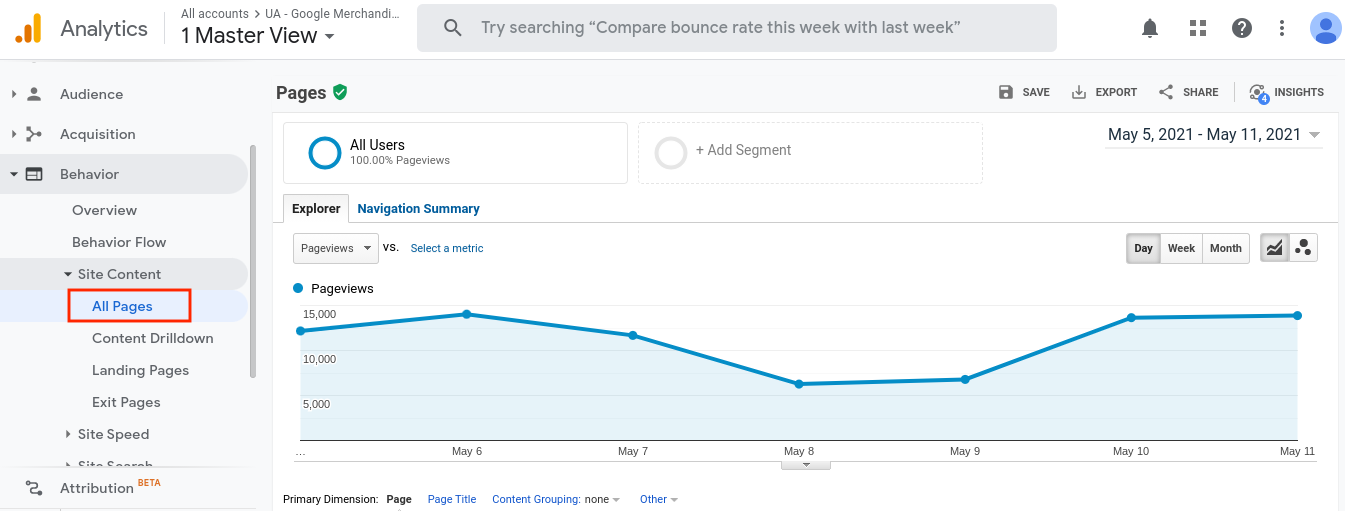Open the notifications bell icon
The height and width of the screenshot is (511, 1345).
pyautogui.click(x=1150, y=28)
